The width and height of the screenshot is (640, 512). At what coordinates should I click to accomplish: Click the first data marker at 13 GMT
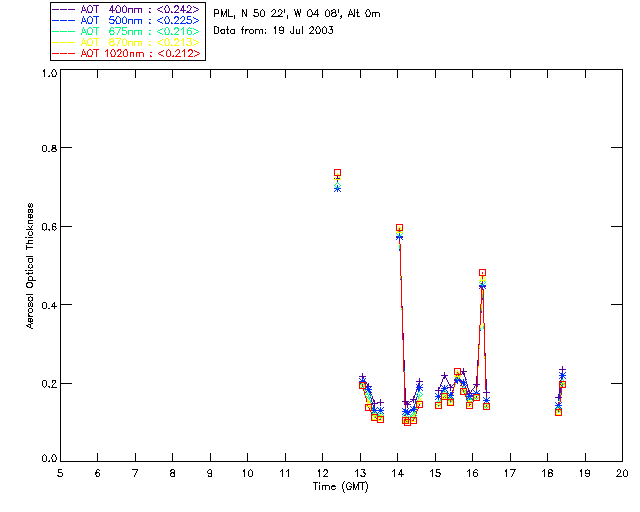(x=362, y=383)
